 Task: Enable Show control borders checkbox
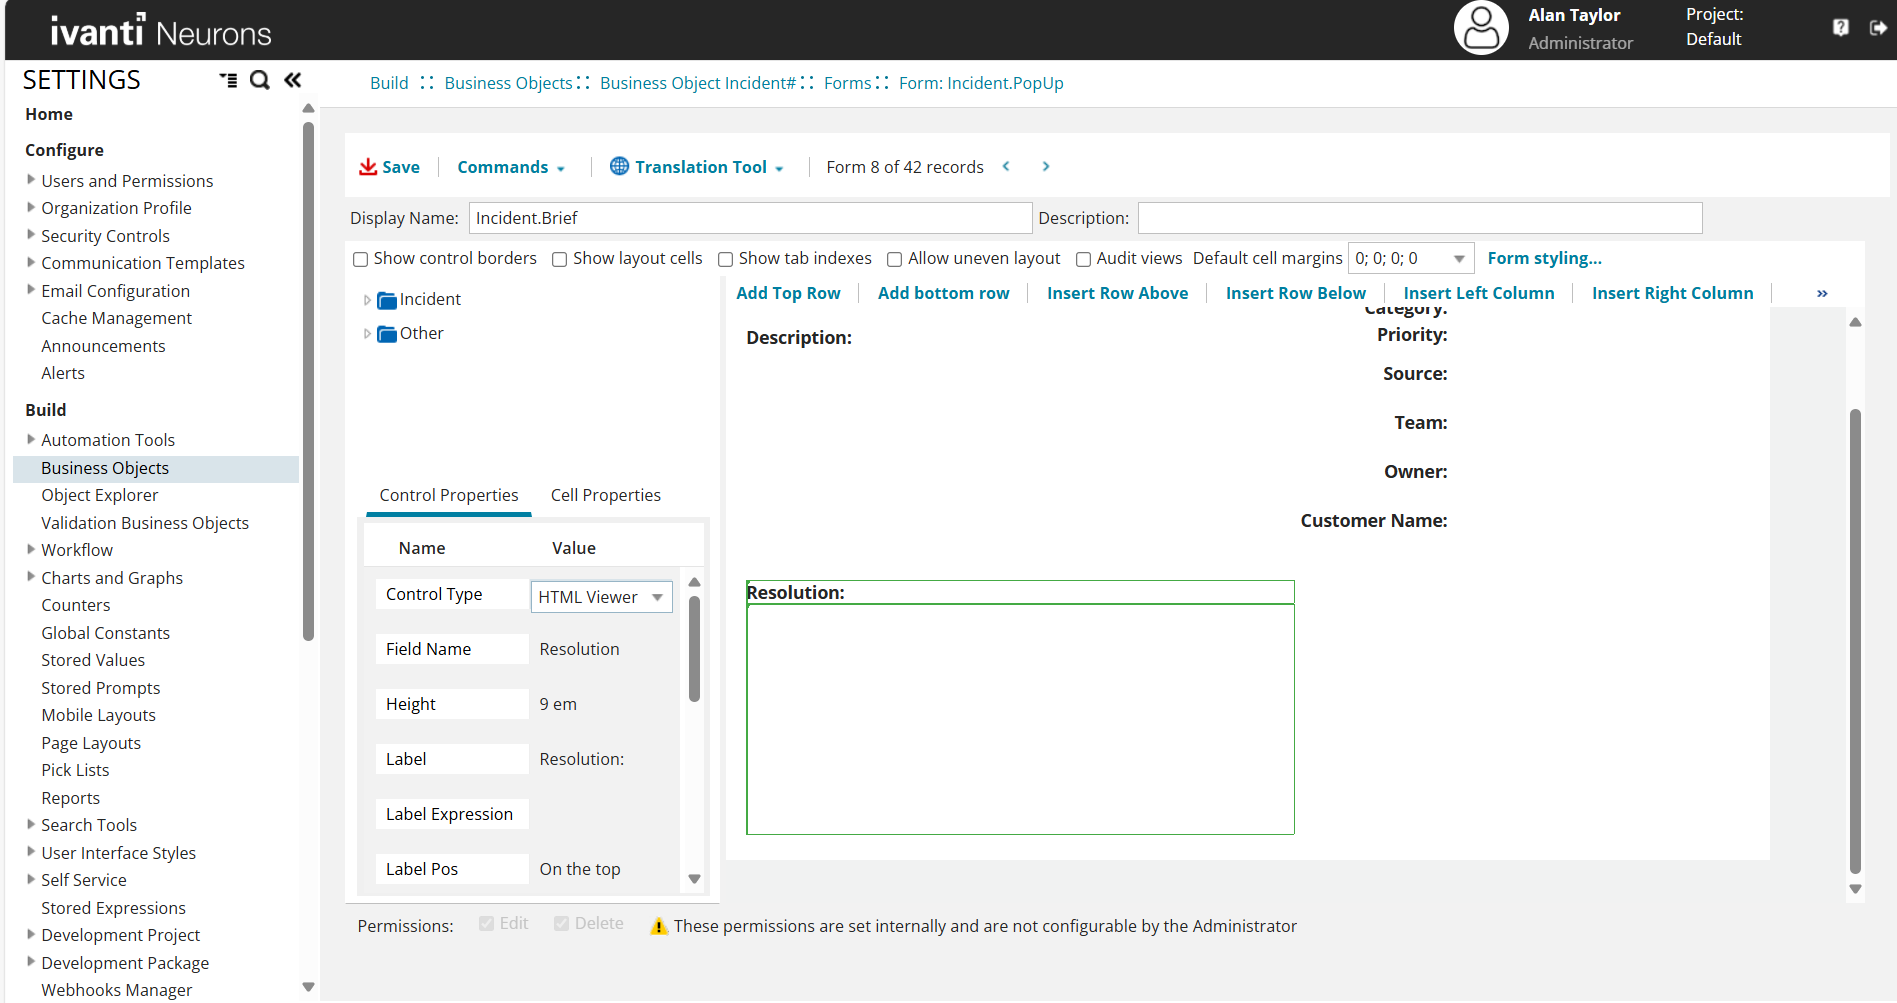[361, 259]
